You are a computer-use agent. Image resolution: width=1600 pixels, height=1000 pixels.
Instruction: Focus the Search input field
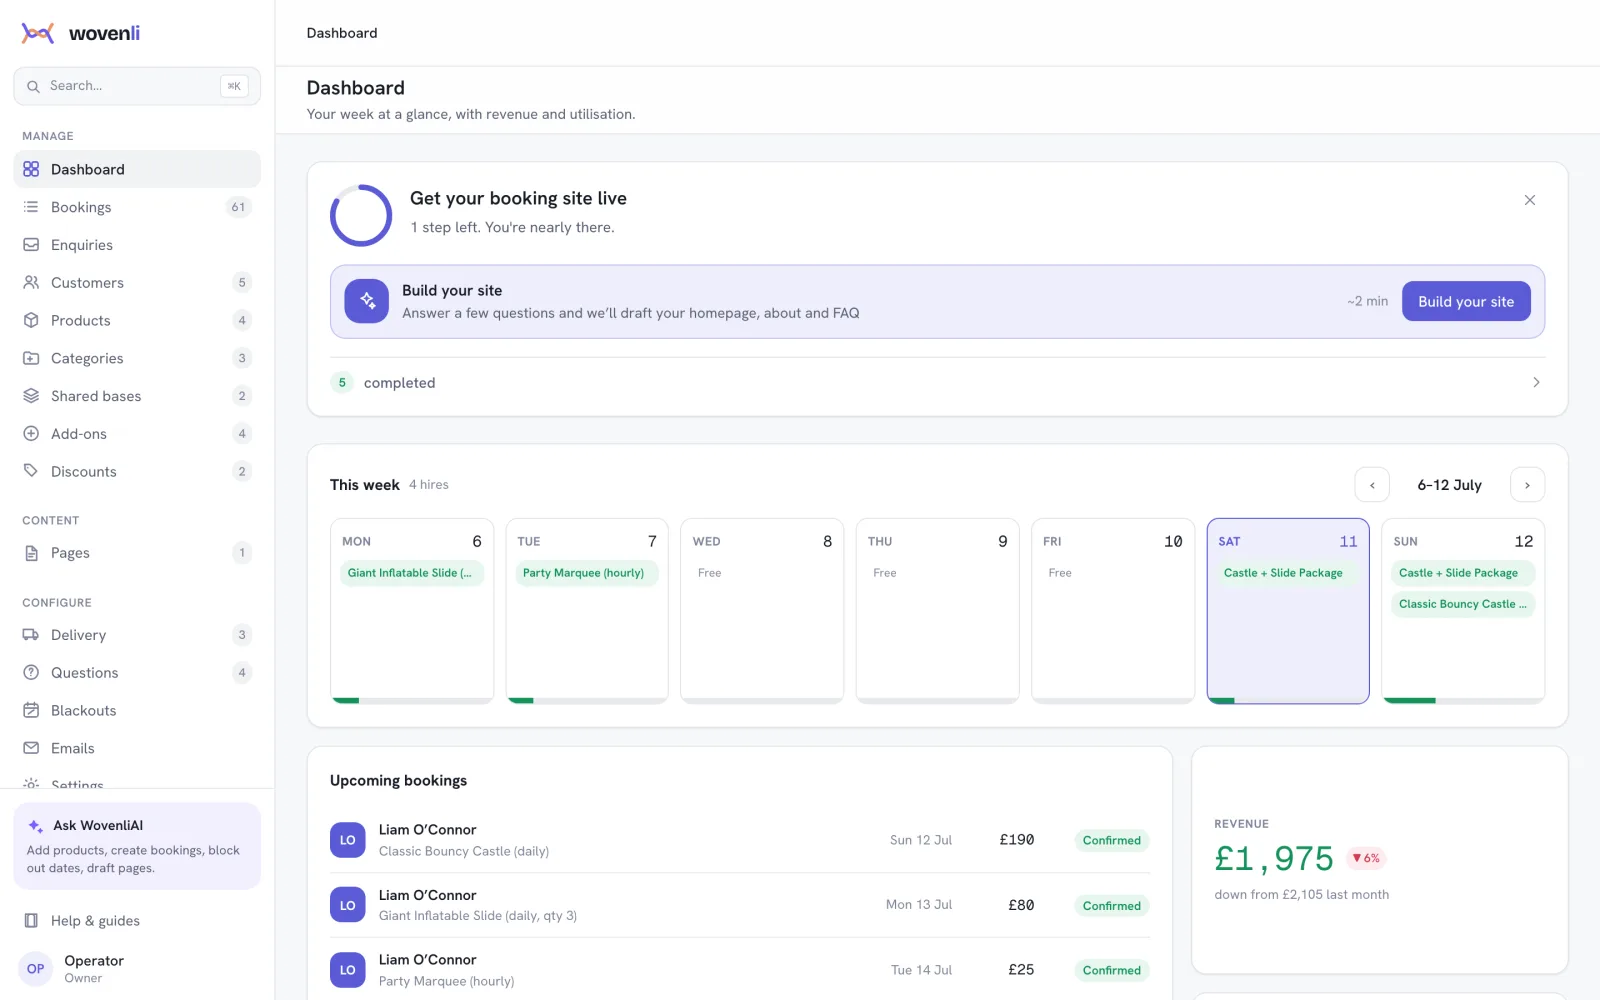(x=137, y=86)
